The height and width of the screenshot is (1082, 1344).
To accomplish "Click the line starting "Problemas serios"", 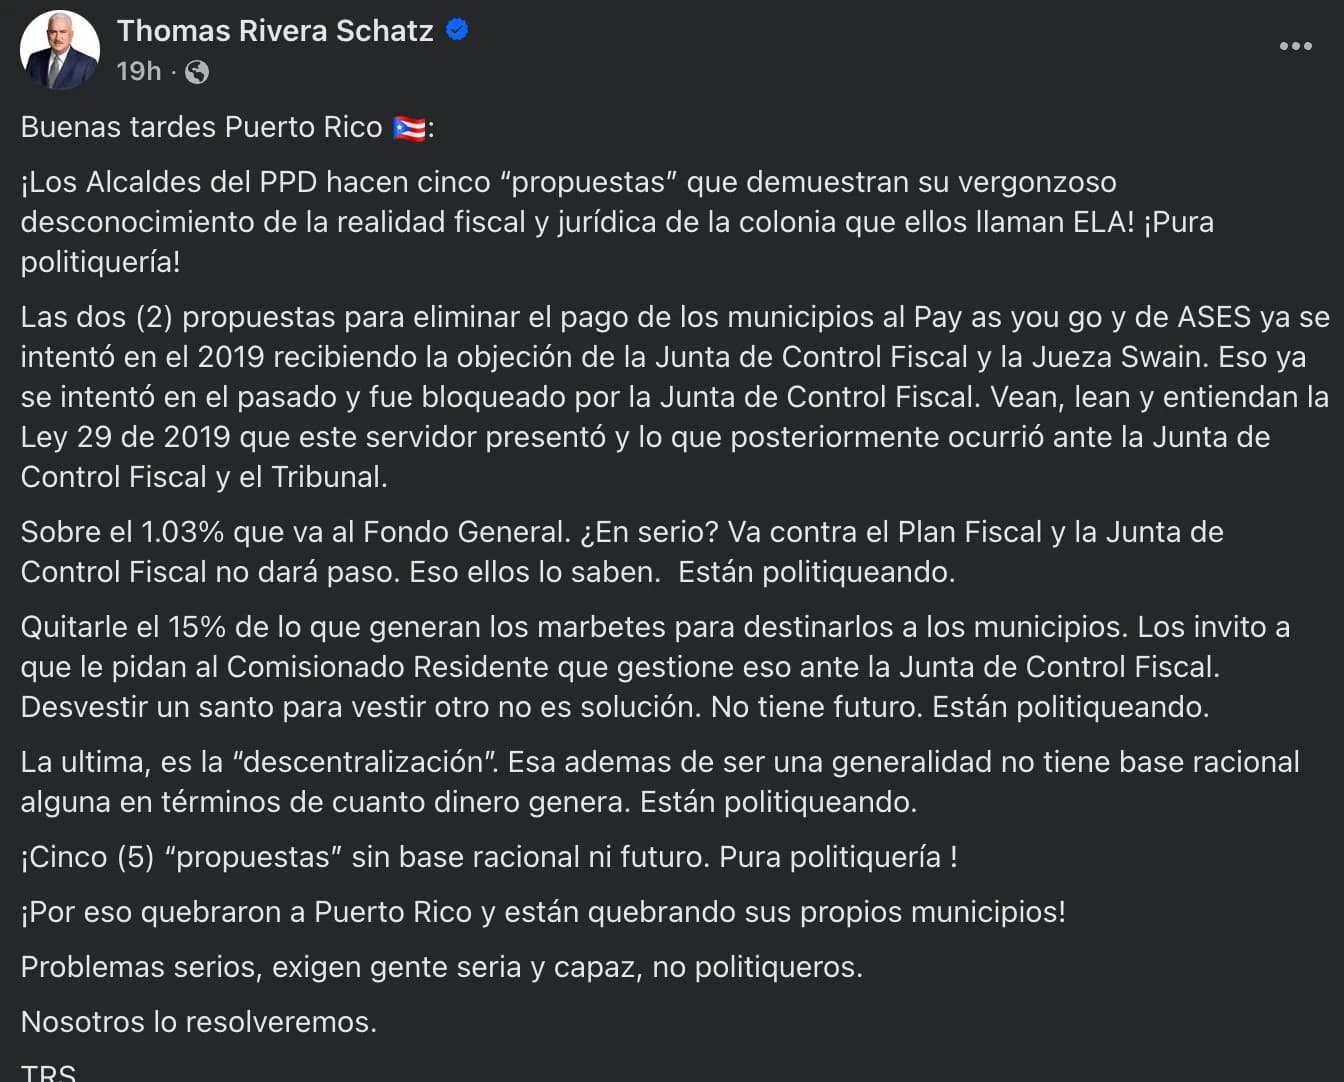I will pyautogui.click(x=441, y=967).
